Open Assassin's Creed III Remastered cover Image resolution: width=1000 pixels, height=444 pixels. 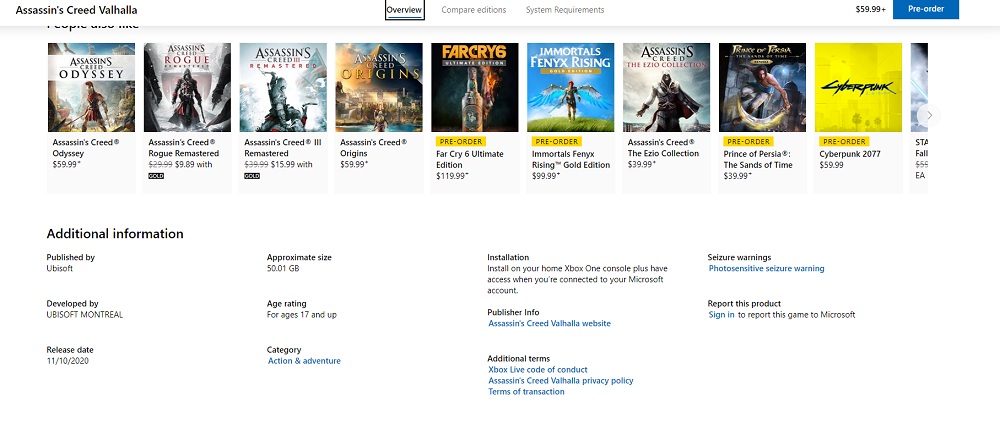pyautogui.click(x=283, y=87)
